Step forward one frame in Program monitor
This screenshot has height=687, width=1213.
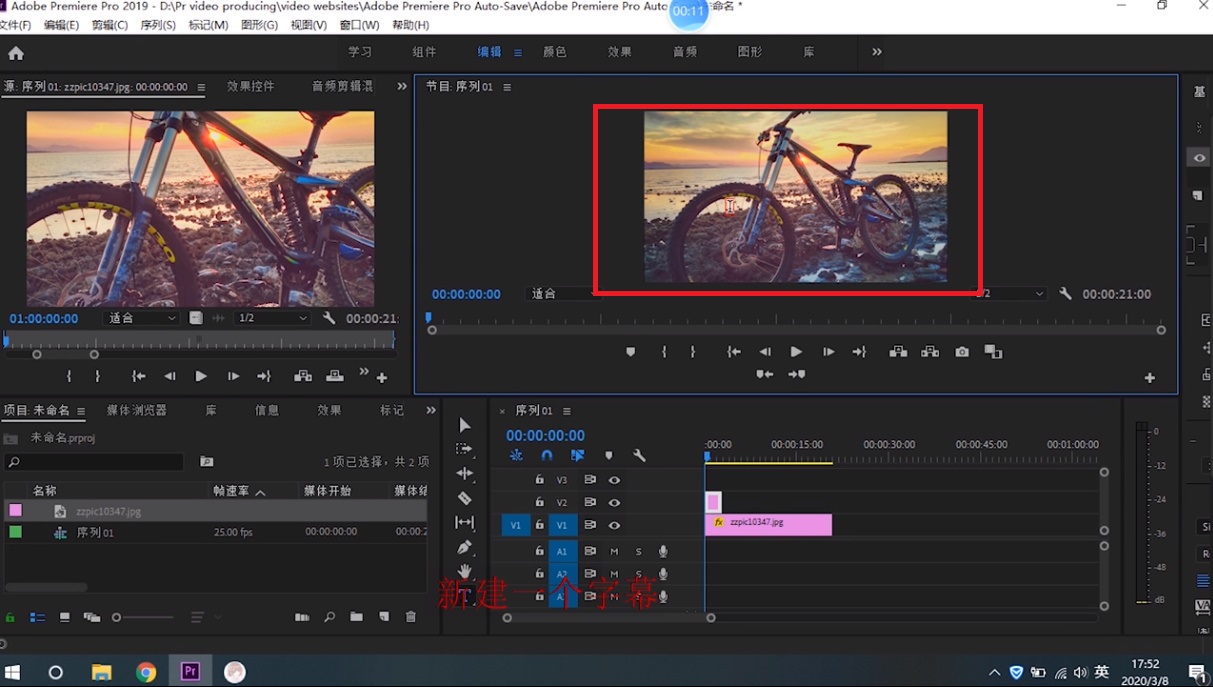click(x=828, y=352)
